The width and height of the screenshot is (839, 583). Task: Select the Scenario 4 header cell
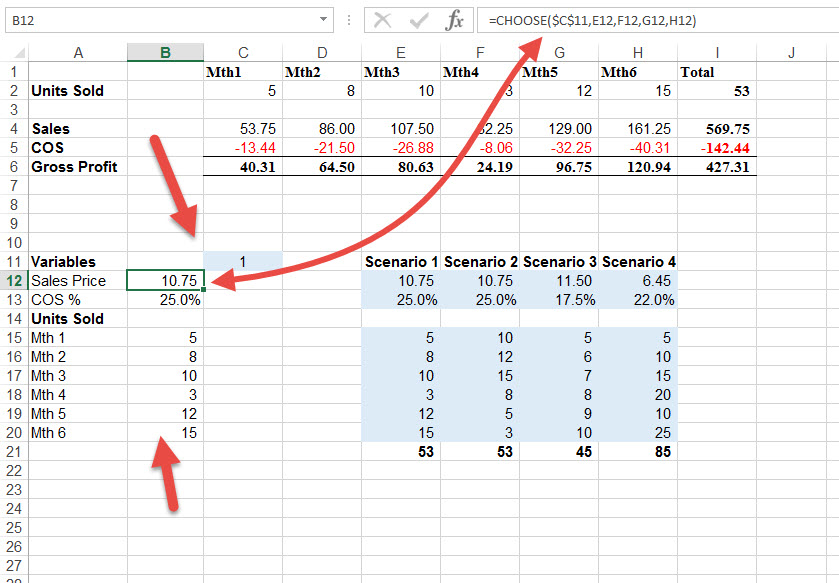pos(638,261)
